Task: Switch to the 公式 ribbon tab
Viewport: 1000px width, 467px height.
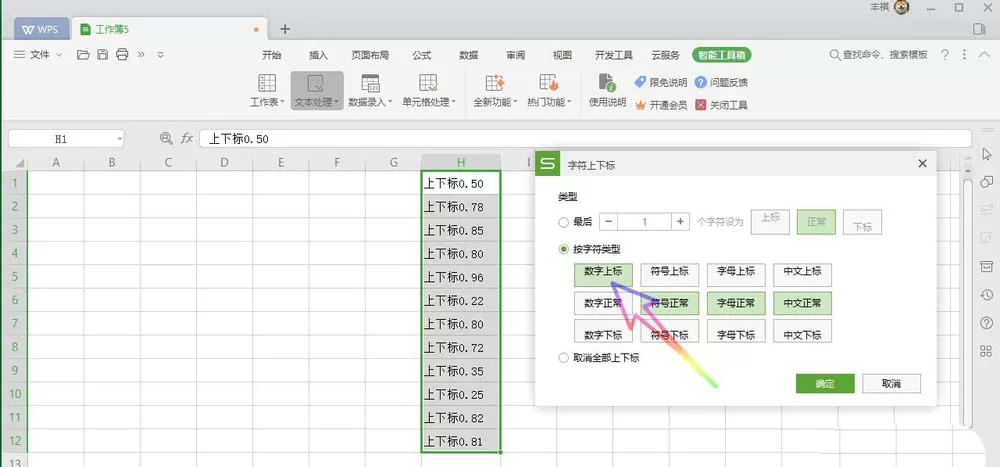Action: coord(422,56)
